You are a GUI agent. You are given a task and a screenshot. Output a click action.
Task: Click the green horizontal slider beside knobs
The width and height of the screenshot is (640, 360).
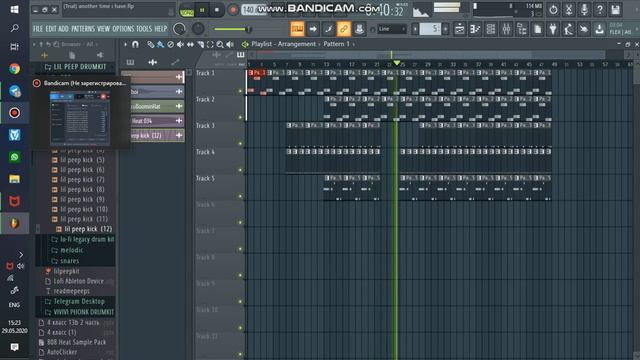point(233,29)
